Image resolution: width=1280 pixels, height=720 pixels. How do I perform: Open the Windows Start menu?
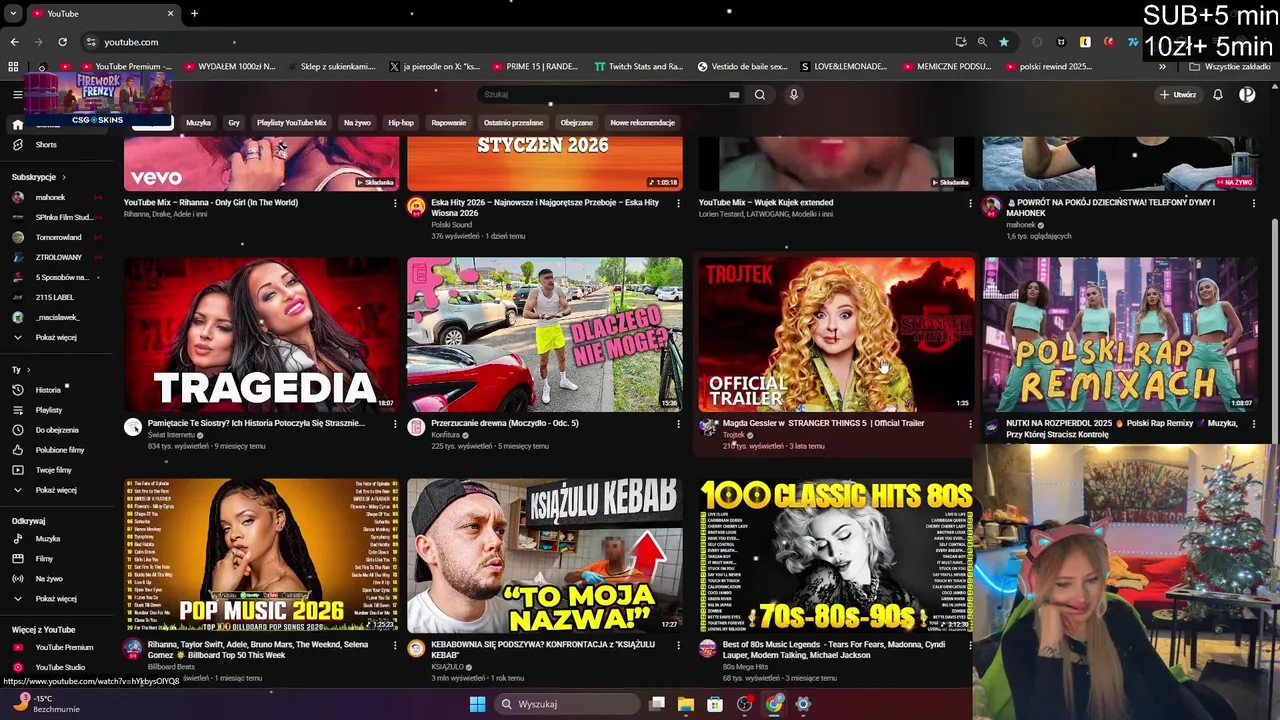(477, 704)
